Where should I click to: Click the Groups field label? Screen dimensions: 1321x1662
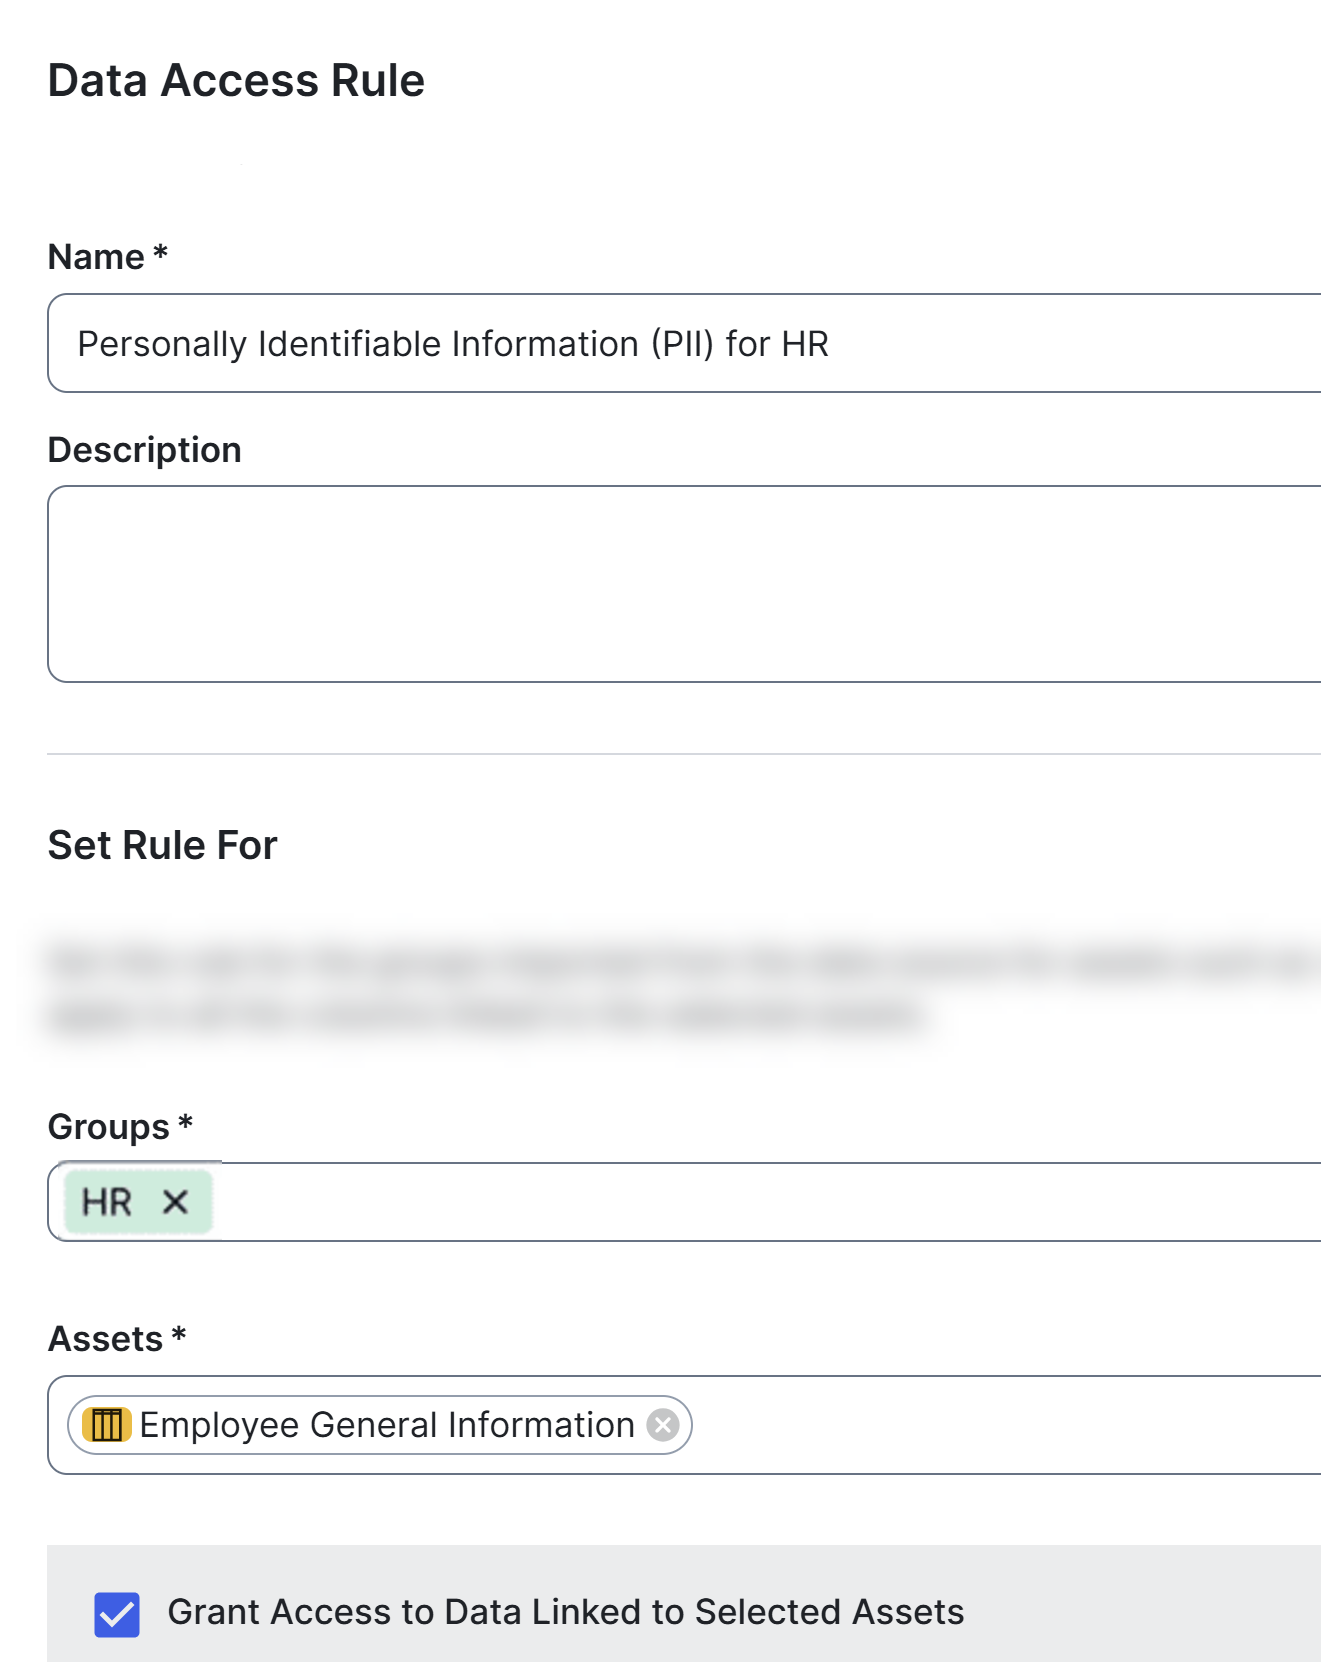pos(109,1127)
